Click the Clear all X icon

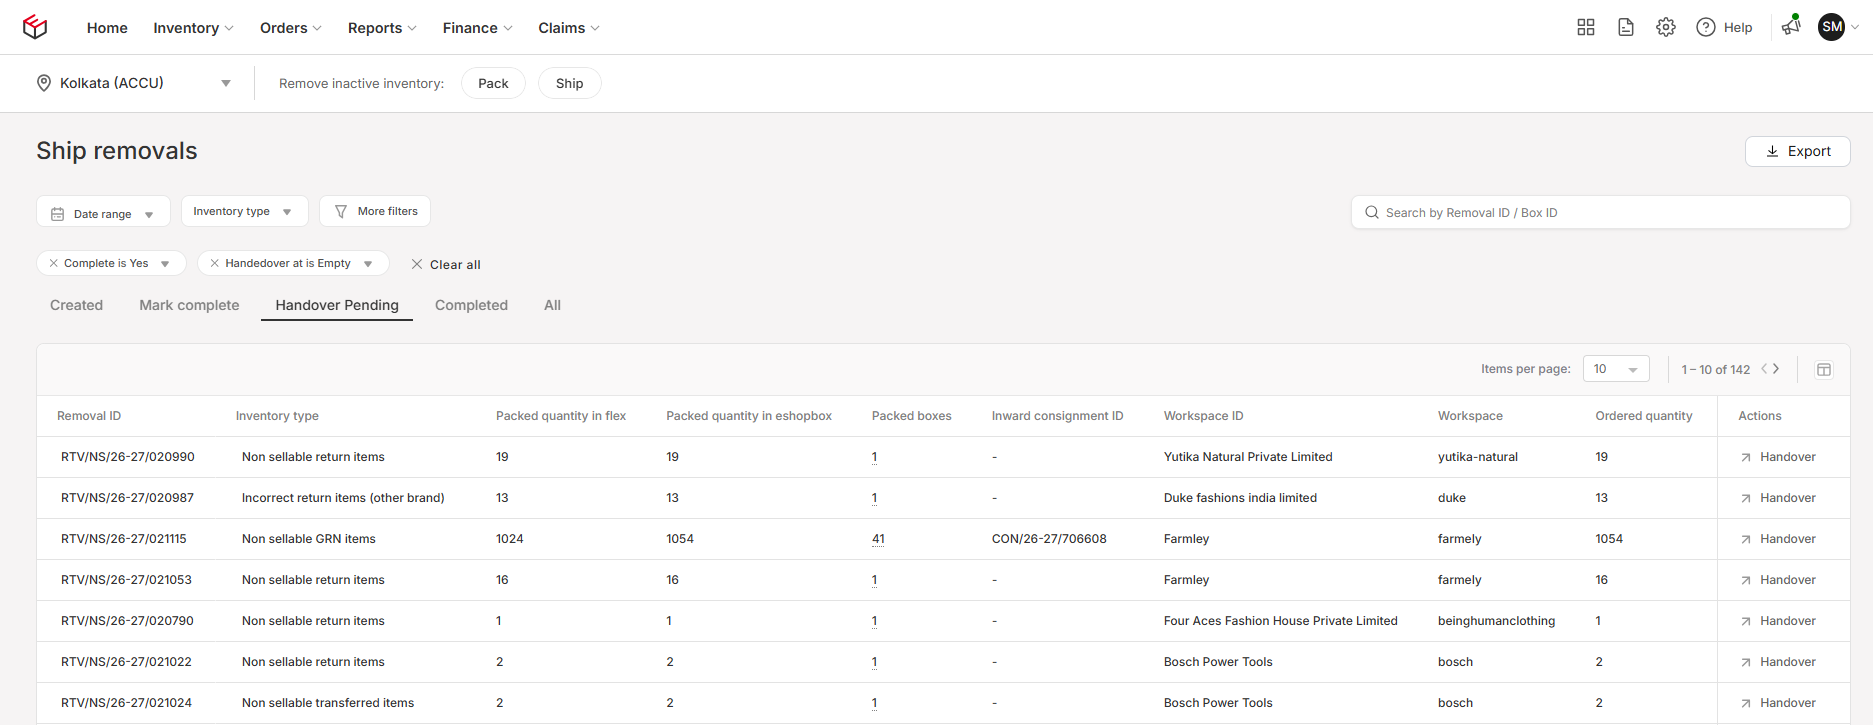coord(417,264)
